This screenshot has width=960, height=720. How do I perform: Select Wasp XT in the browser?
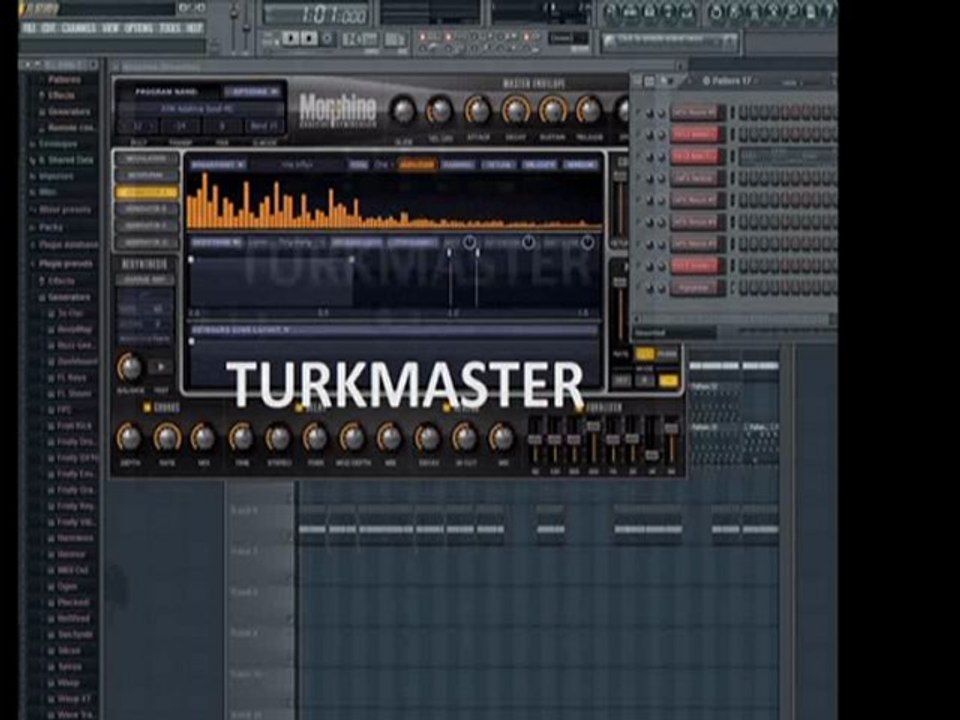click(x=74, y=699)
